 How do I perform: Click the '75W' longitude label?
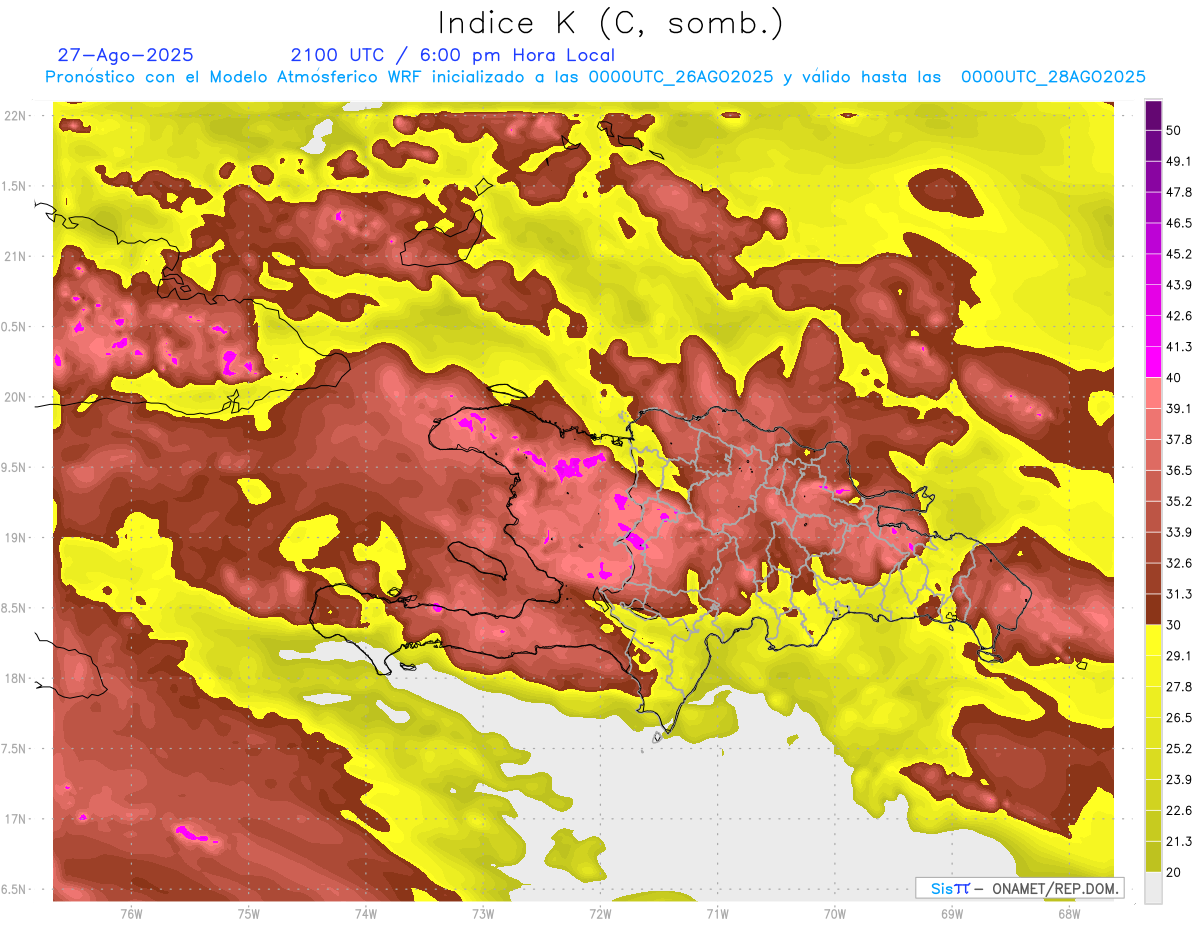point(249,913)
